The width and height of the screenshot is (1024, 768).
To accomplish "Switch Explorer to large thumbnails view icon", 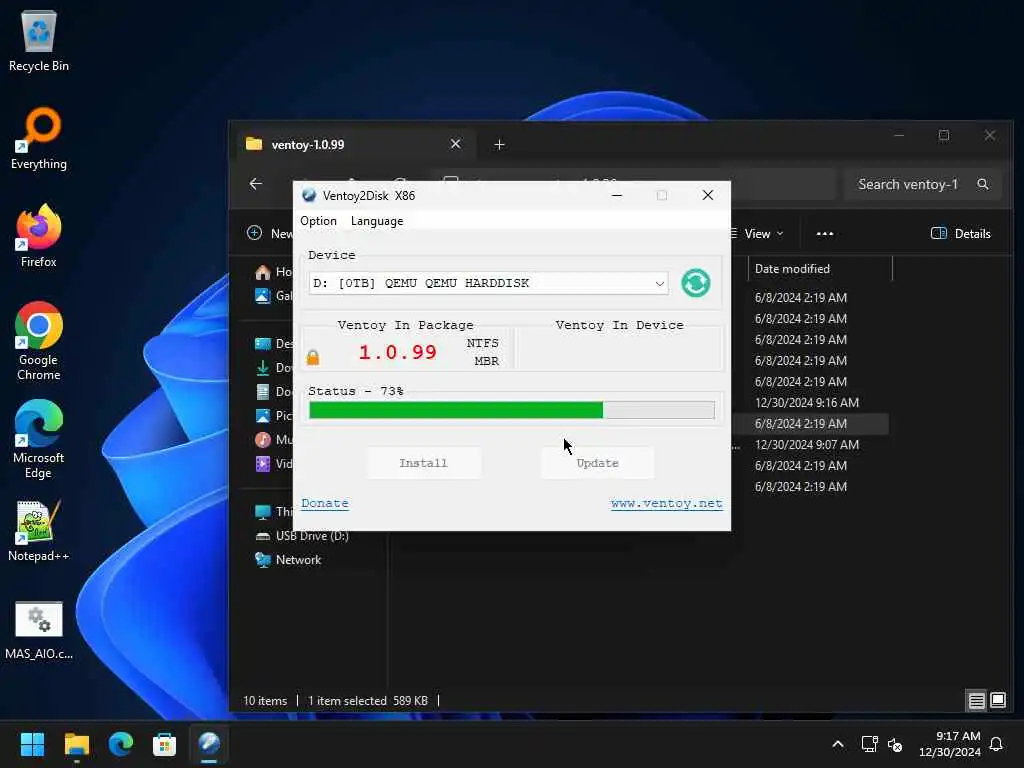I will pyautogui.click(x=998, y=701).
